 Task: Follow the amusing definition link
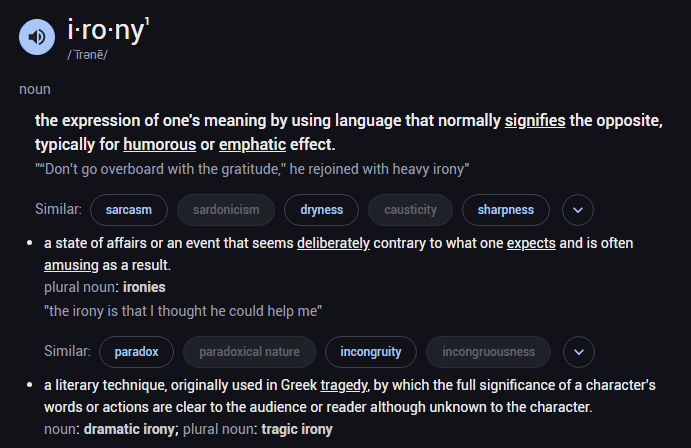pyautogui.click(x=71, y=265)
